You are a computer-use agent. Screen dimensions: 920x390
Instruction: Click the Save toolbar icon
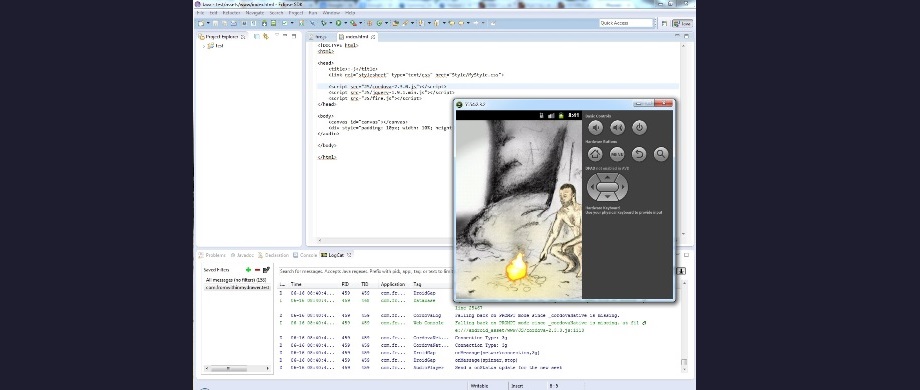click(215, 23)
